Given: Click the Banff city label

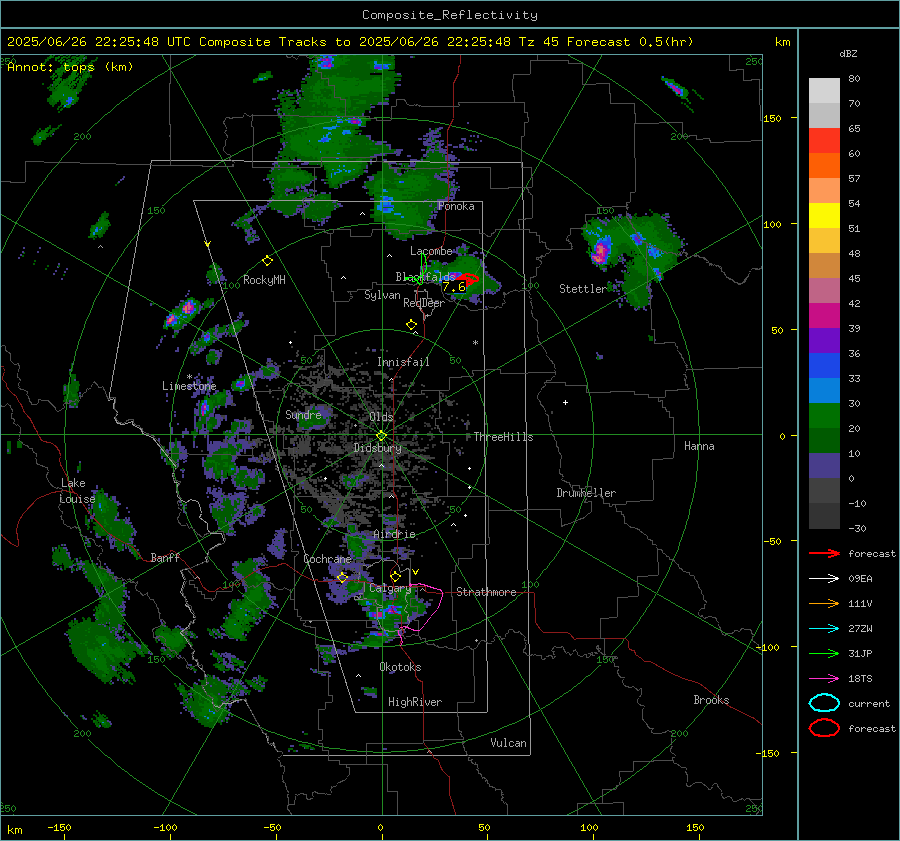Looking at the screenshot, I should (x=165, y=558).
